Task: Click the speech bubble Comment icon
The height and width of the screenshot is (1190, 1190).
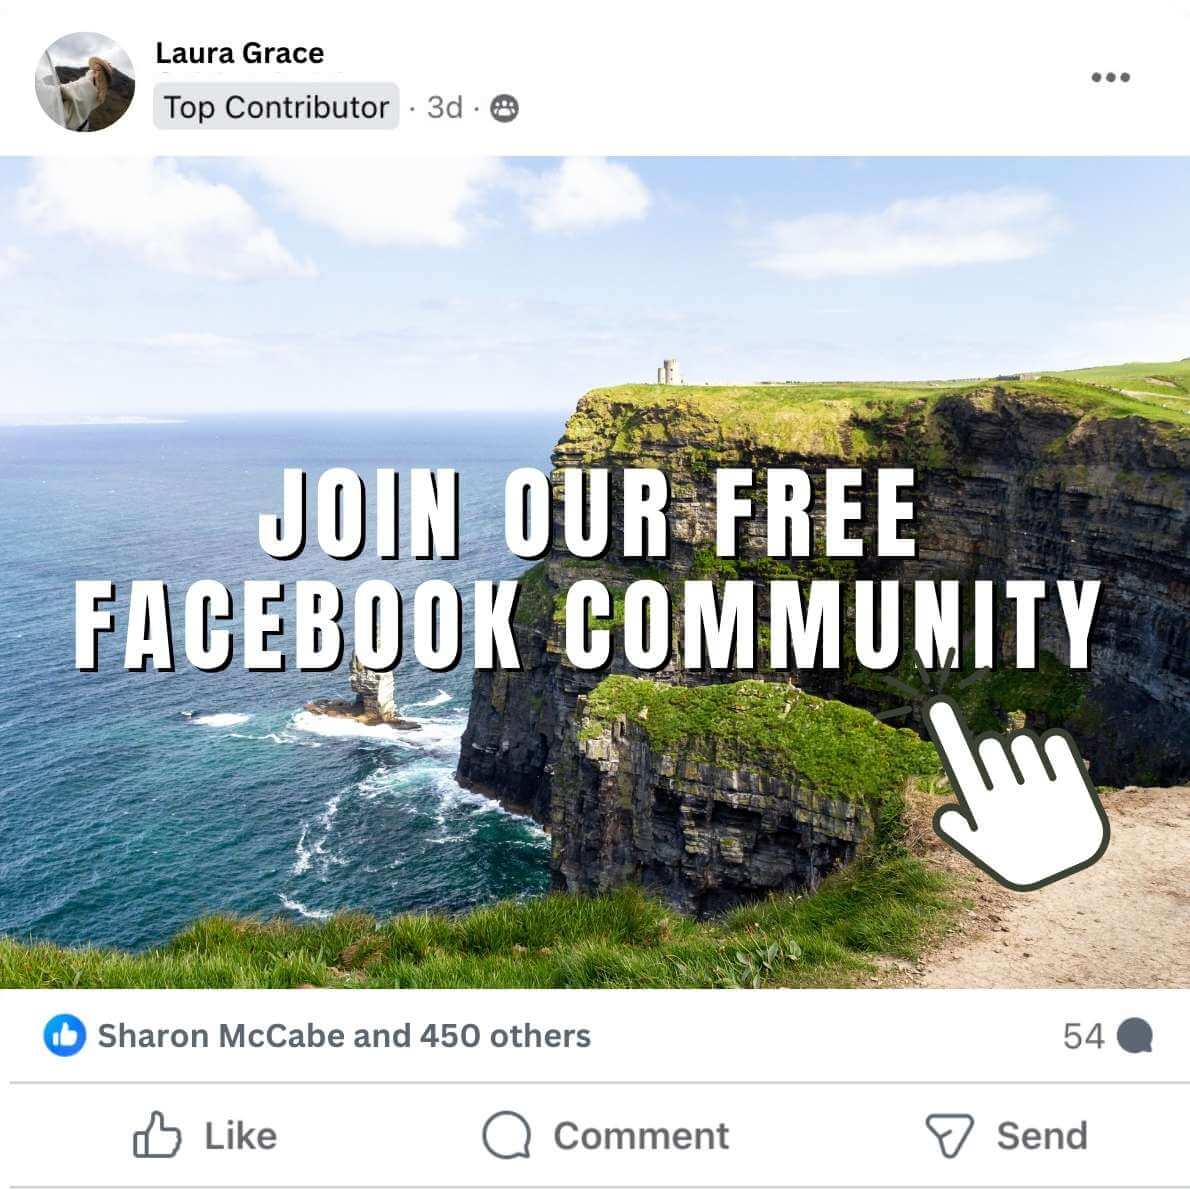Action: point(506,1135)
